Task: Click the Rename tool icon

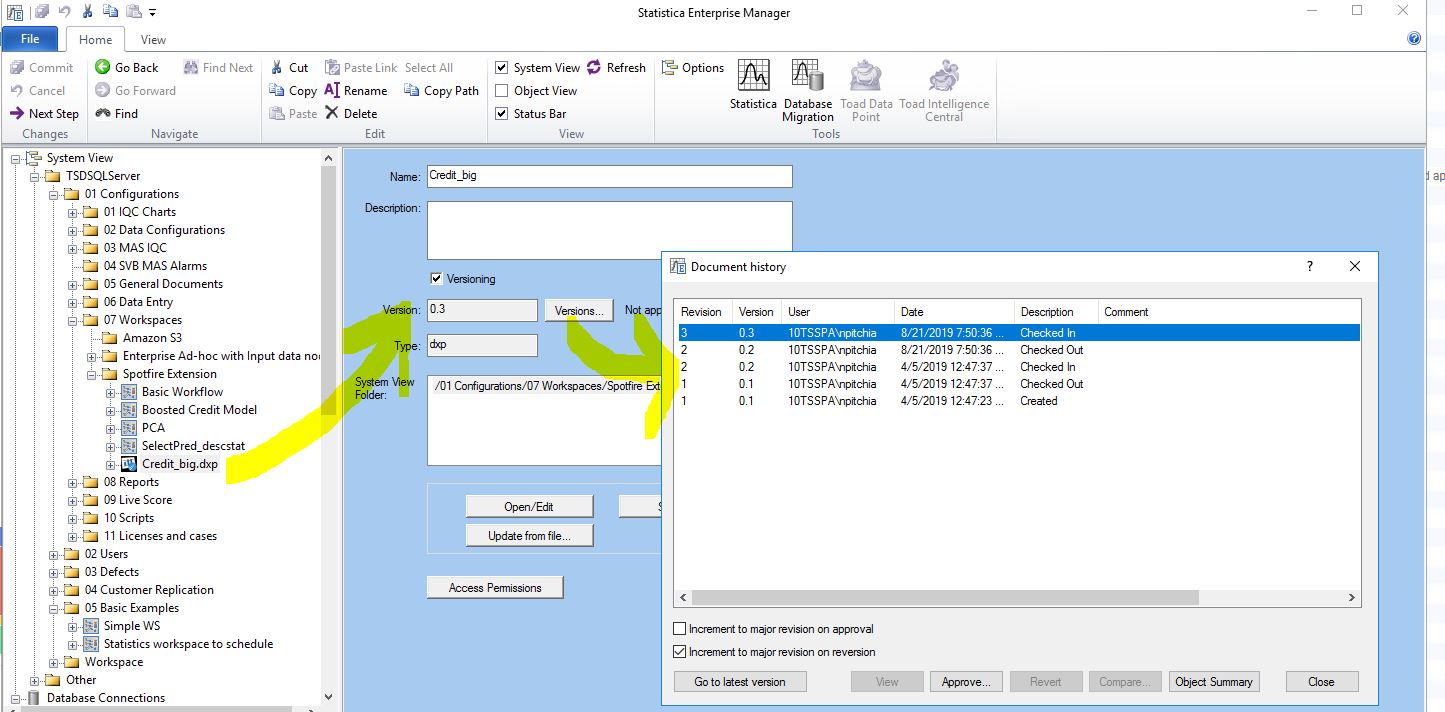Action: click(x=333, y=91)
